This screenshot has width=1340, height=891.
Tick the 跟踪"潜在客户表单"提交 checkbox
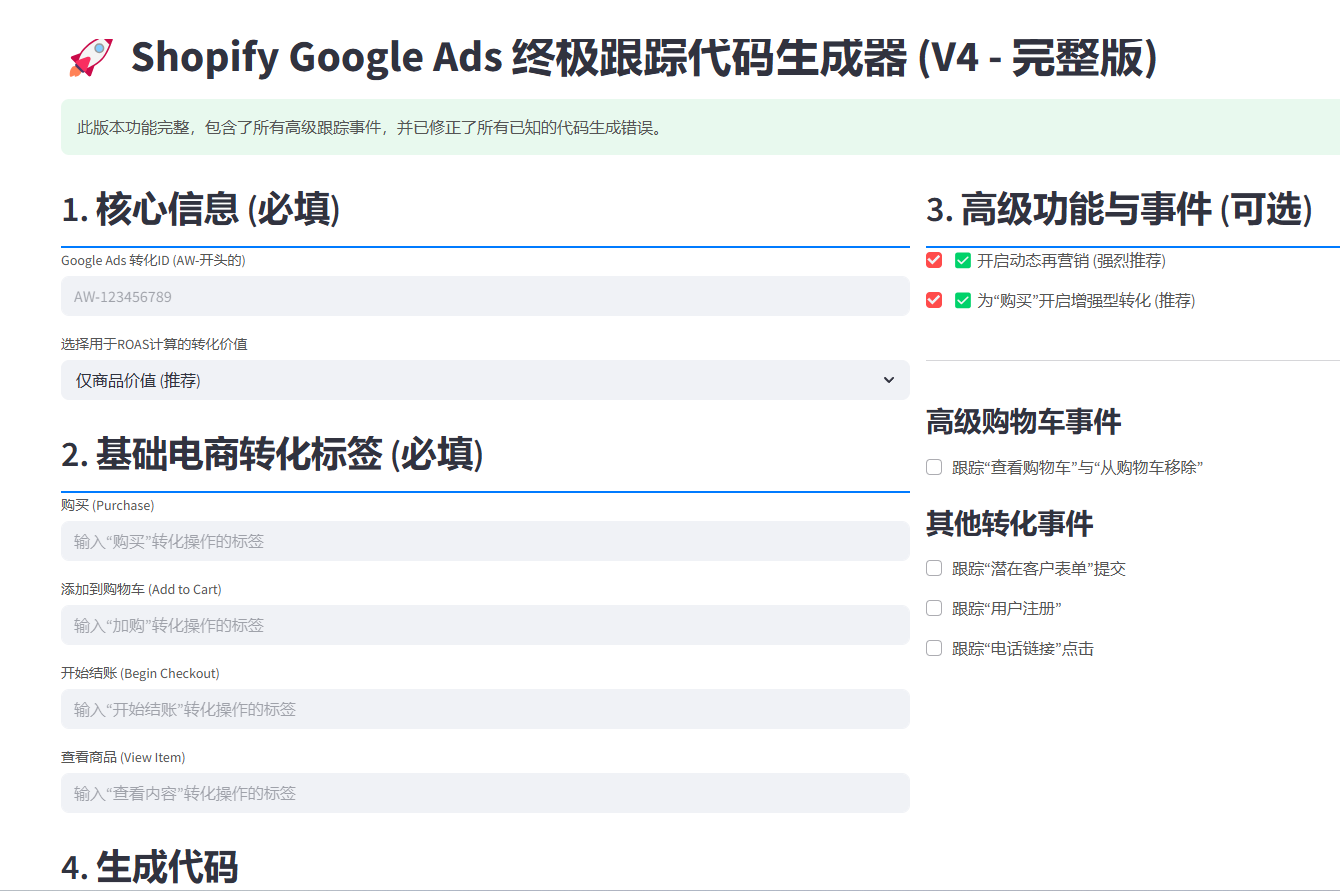click(x=934, y=568)
